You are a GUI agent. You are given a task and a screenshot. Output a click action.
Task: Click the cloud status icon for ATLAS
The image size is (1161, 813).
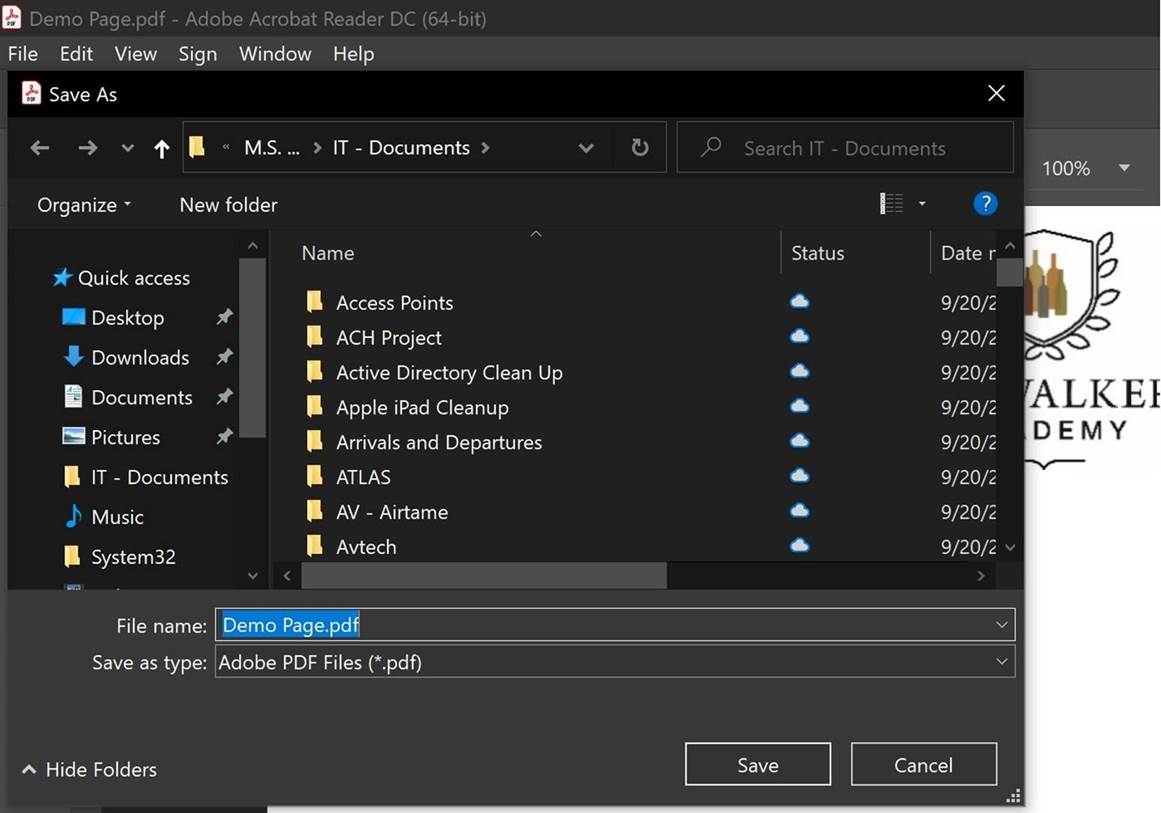coord(799,476)
